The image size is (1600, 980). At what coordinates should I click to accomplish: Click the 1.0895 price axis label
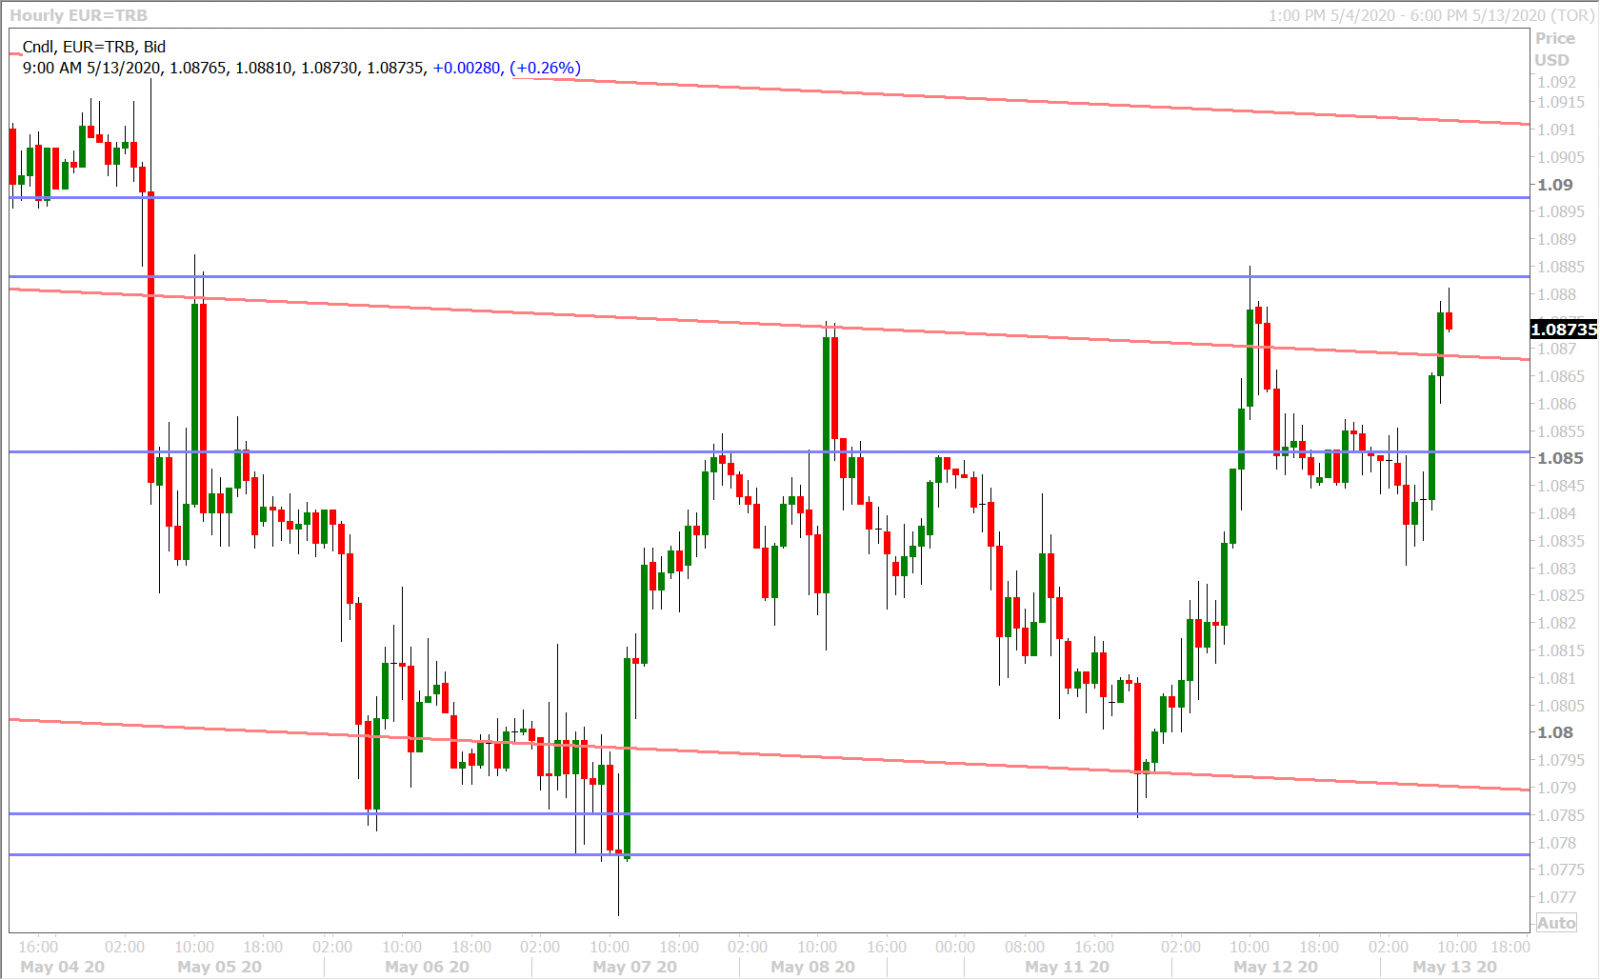point(1560,212)
